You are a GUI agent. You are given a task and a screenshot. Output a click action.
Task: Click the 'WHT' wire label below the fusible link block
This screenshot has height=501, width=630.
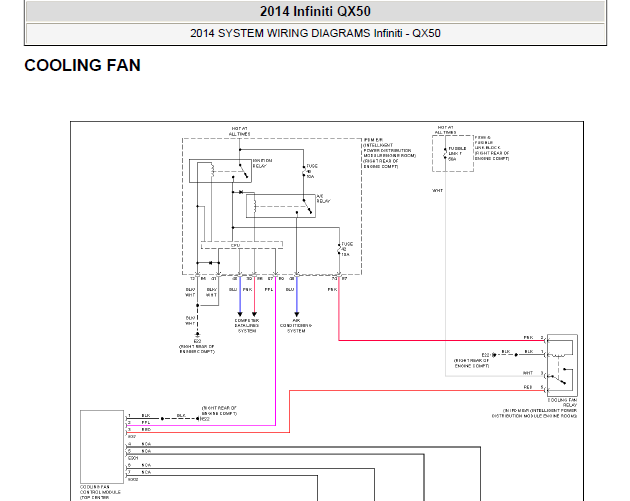(437, 190)
